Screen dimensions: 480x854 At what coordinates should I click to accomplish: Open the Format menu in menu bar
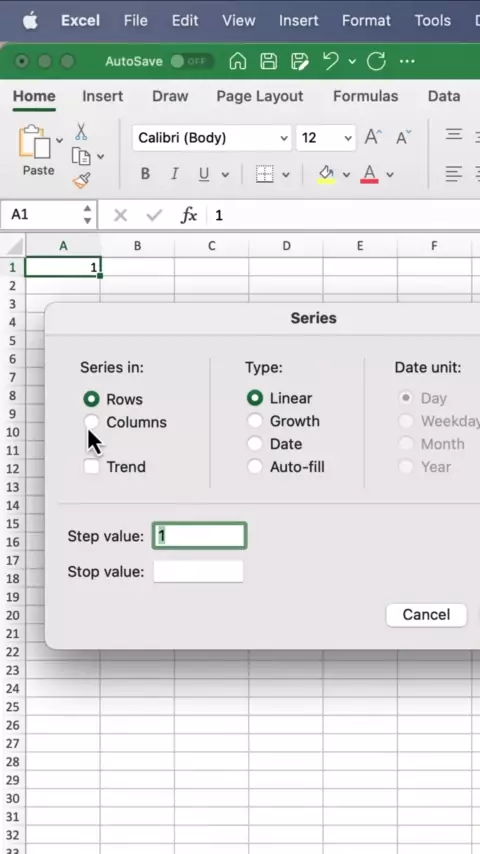(366, 21)
